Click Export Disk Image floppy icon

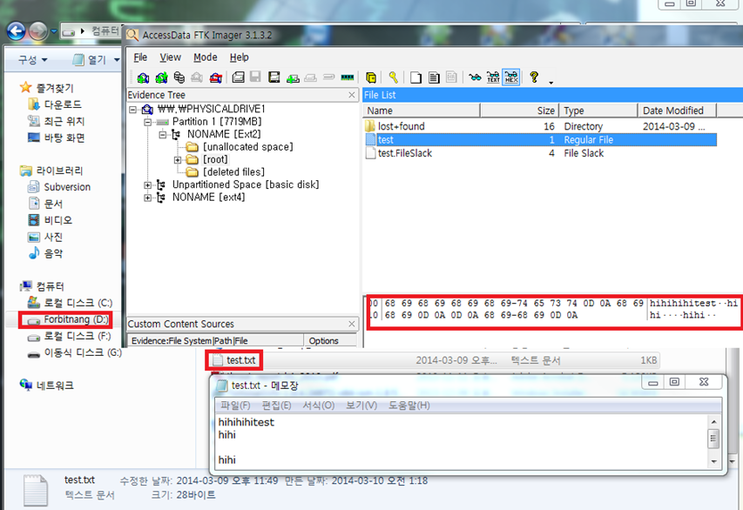(256, 77)
